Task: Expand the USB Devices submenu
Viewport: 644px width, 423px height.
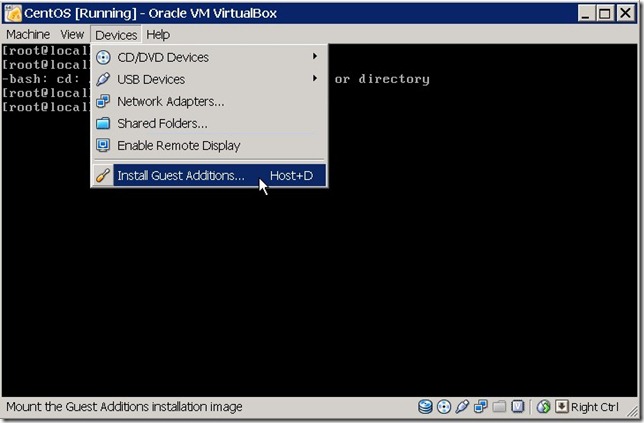Action: [209, 79]
